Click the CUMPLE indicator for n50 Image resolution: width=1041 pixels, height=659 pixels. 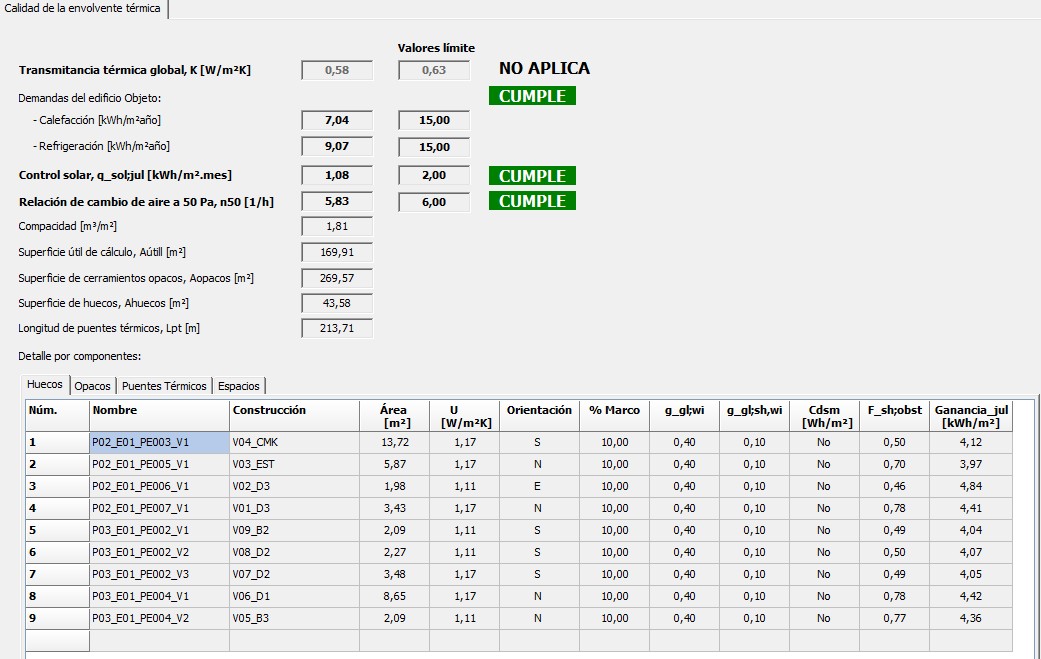532,201
